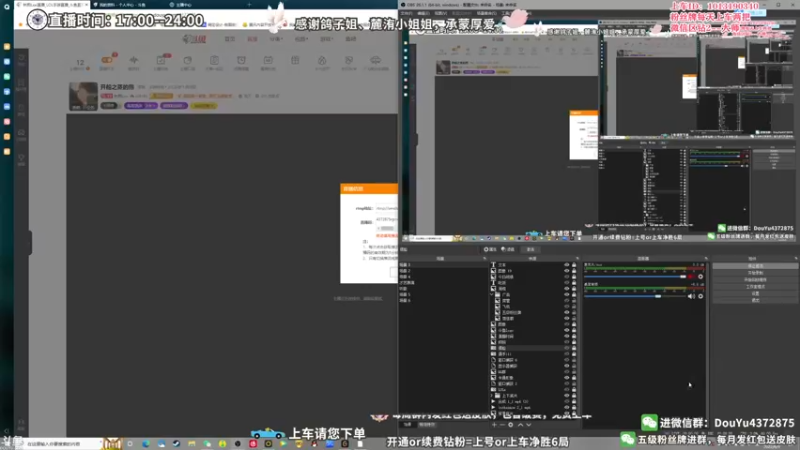800x450 pixels.
Task: Open 滤镜 for the selected source
Action: coord(508,249)
